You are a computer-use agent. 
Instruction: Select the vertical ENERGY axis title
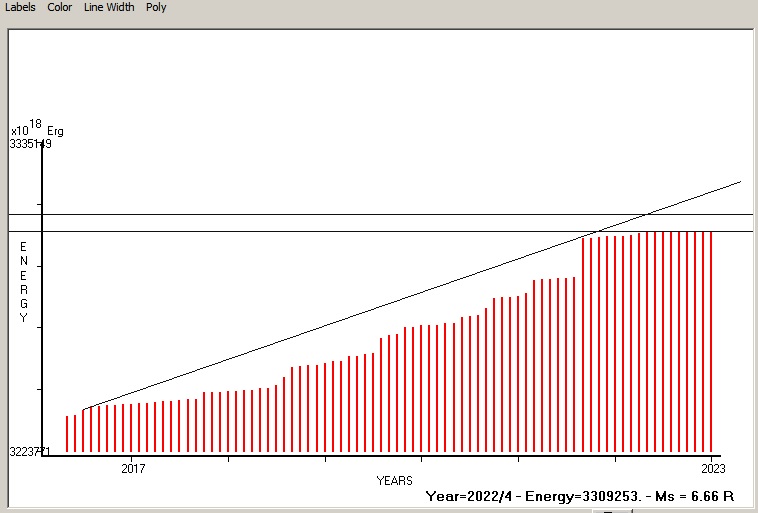point(24,282)
